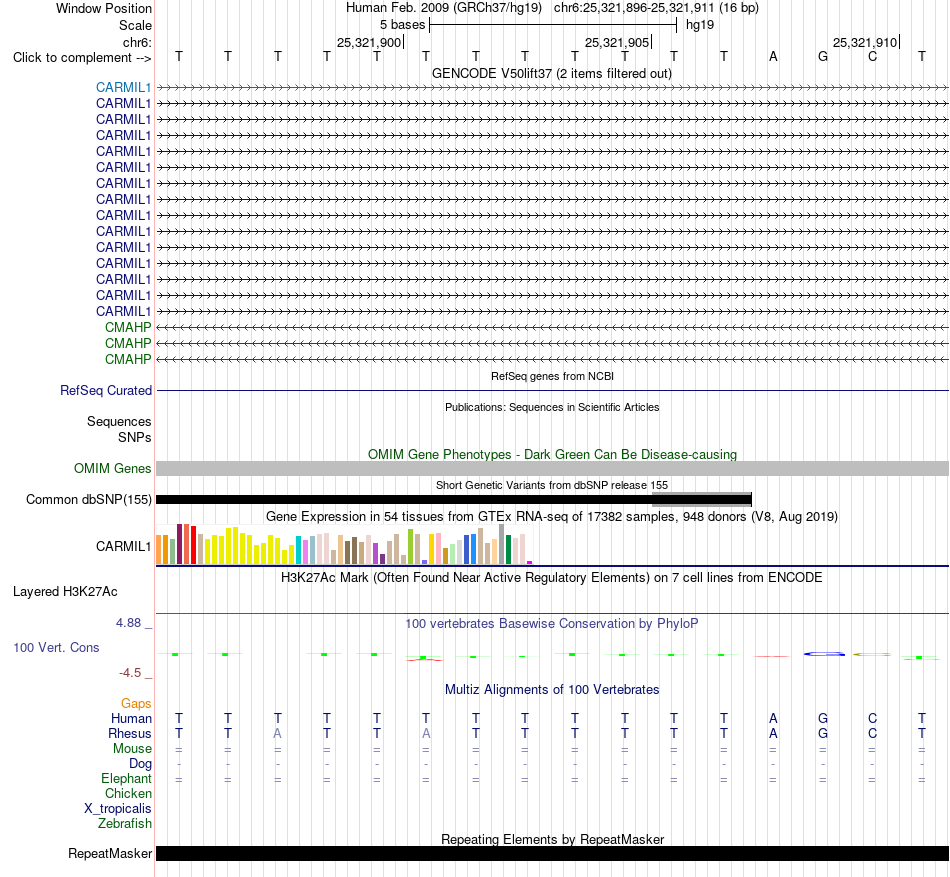This screenshot has height=877, width=950.
Task: Select the long black dbSNP variant bar
Action: [454, 500]
